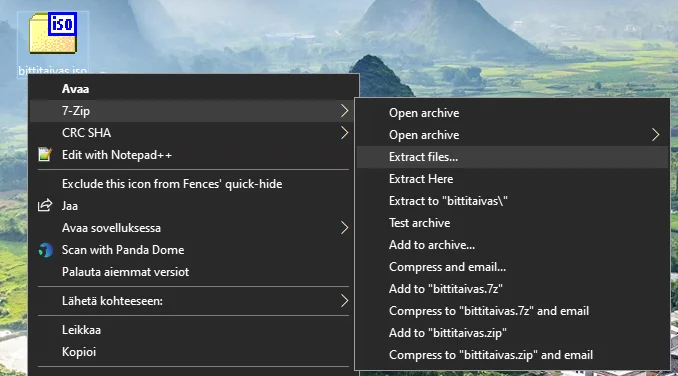This screenshot has width=678, height=376.
Task: Select Compress to "bittitaivas.7z" and email
Action: 512,311
